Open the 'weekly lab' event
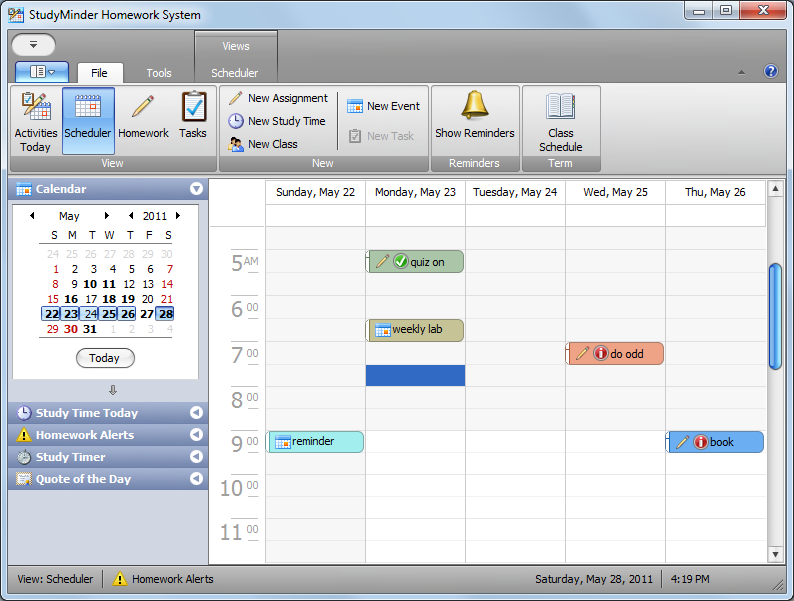 tap(415, 330)
